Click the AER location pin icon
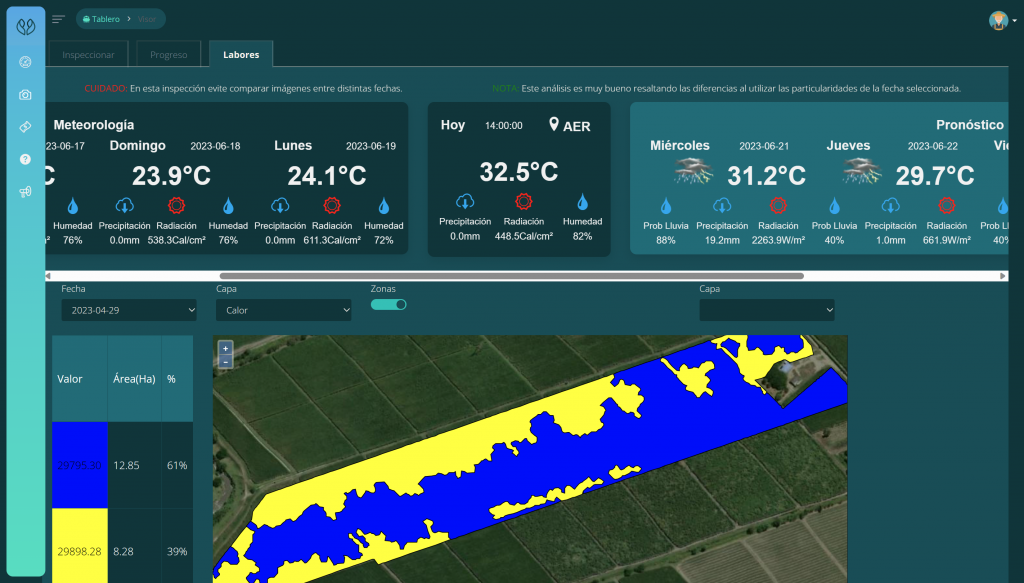The width and height of the screenshot is (1024, 583). (x=555, y=124)
